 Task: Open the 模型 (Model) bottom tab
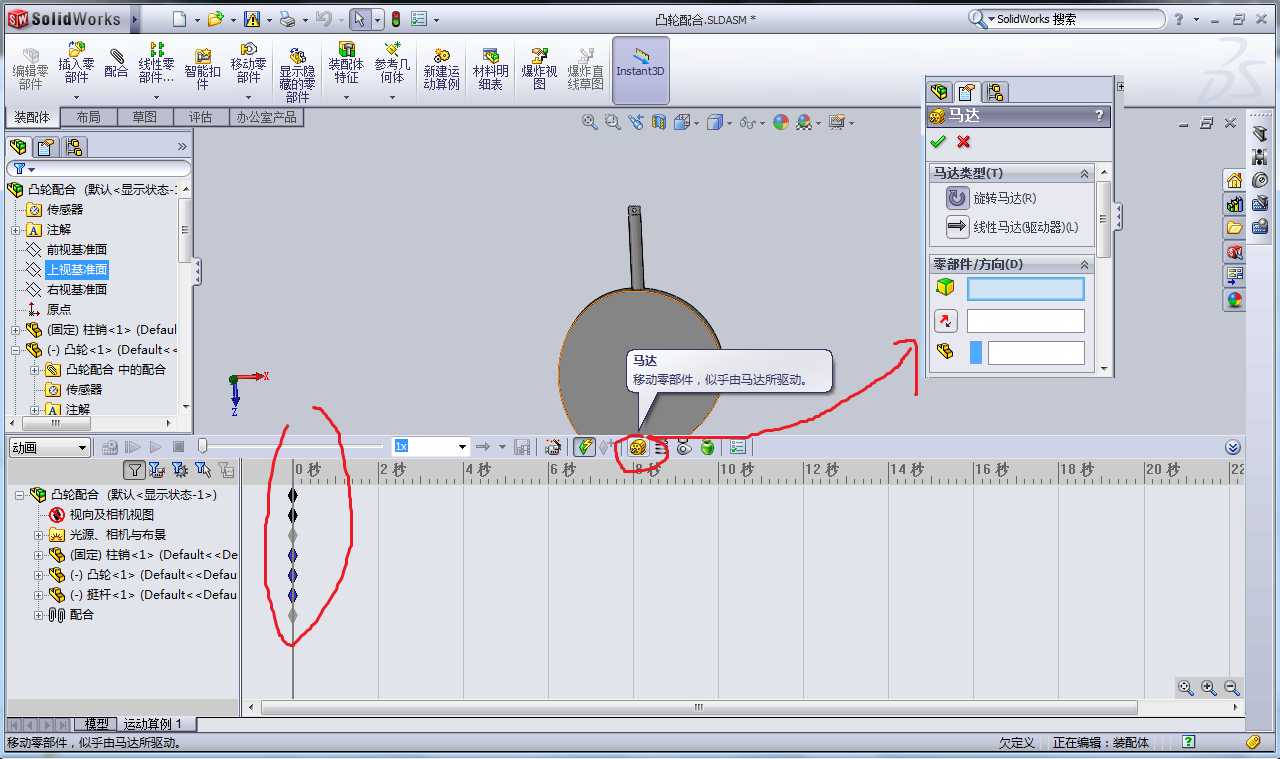[96, 724]
